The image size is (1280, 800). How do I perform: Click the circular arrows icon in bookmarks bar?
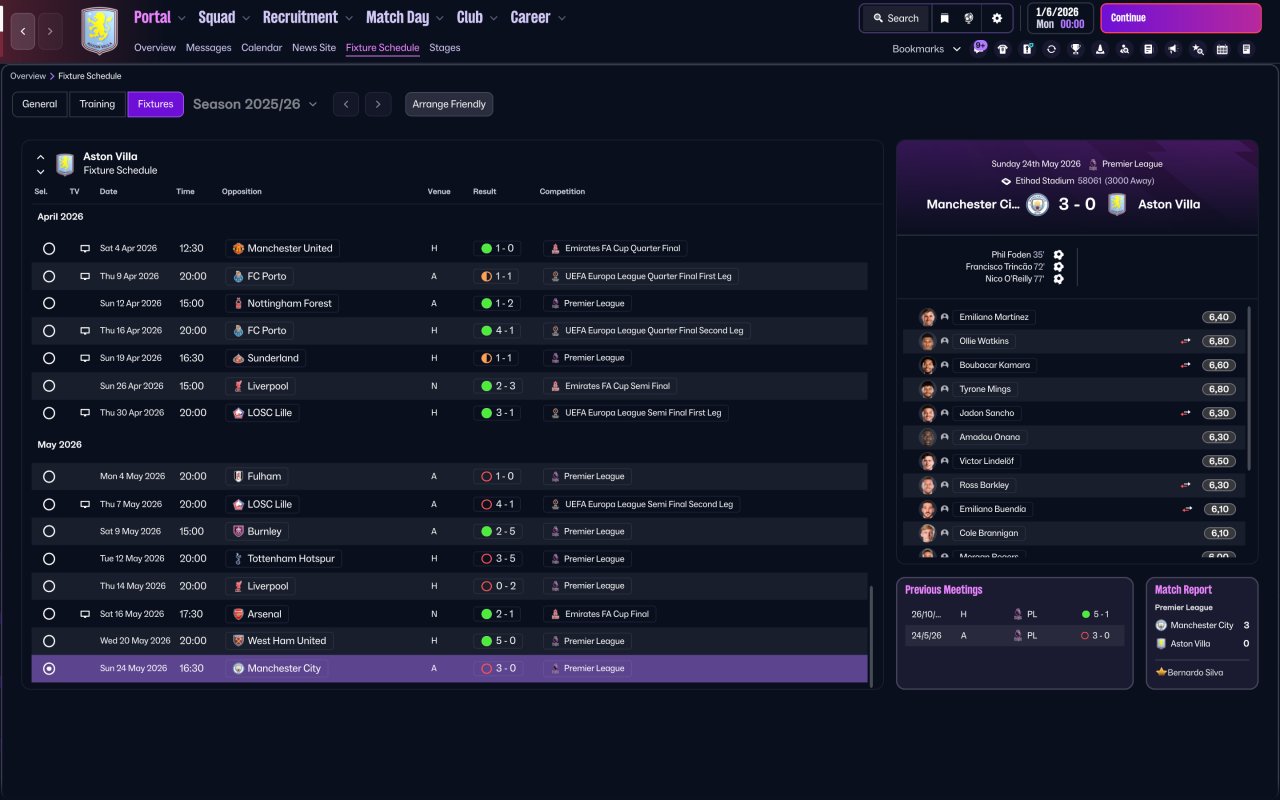coord(1051,49)
